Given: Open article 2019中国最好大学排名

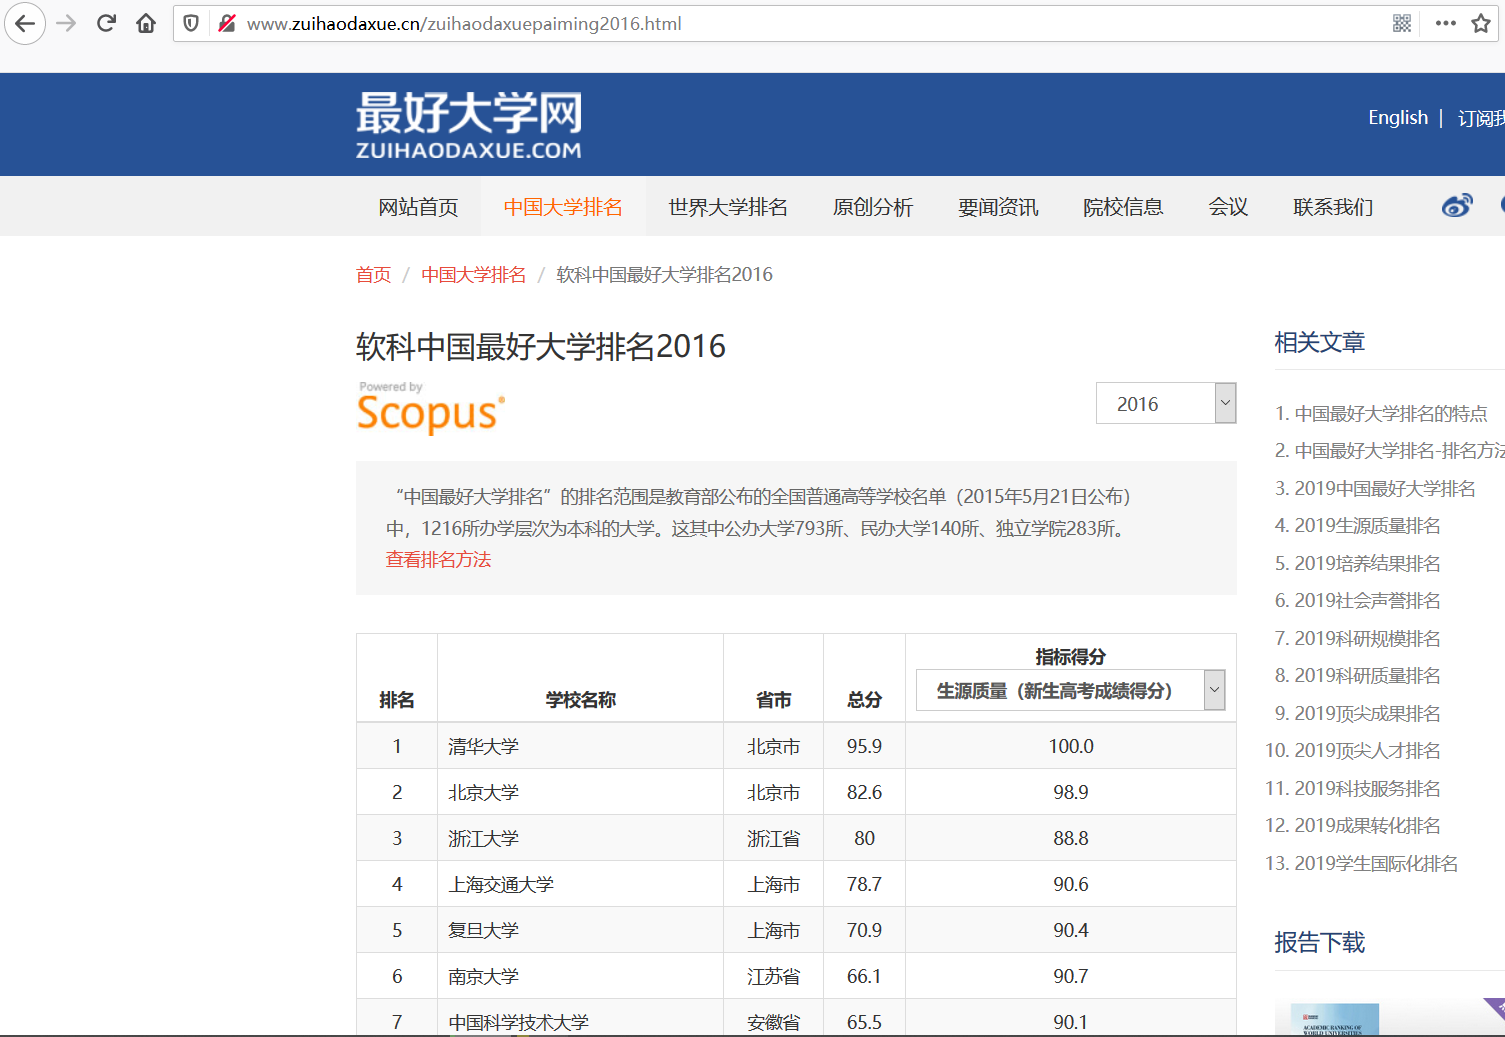Looking at the screenshot, I should tap(1385, 489).
